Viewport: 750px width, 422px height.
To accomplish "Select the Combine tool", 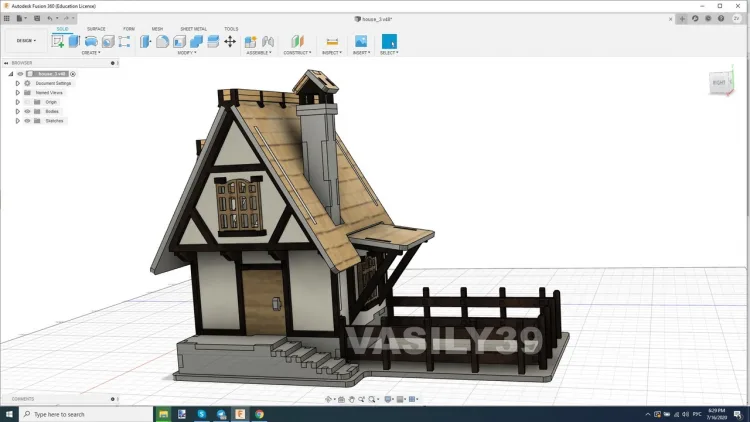I will point(196,42).
